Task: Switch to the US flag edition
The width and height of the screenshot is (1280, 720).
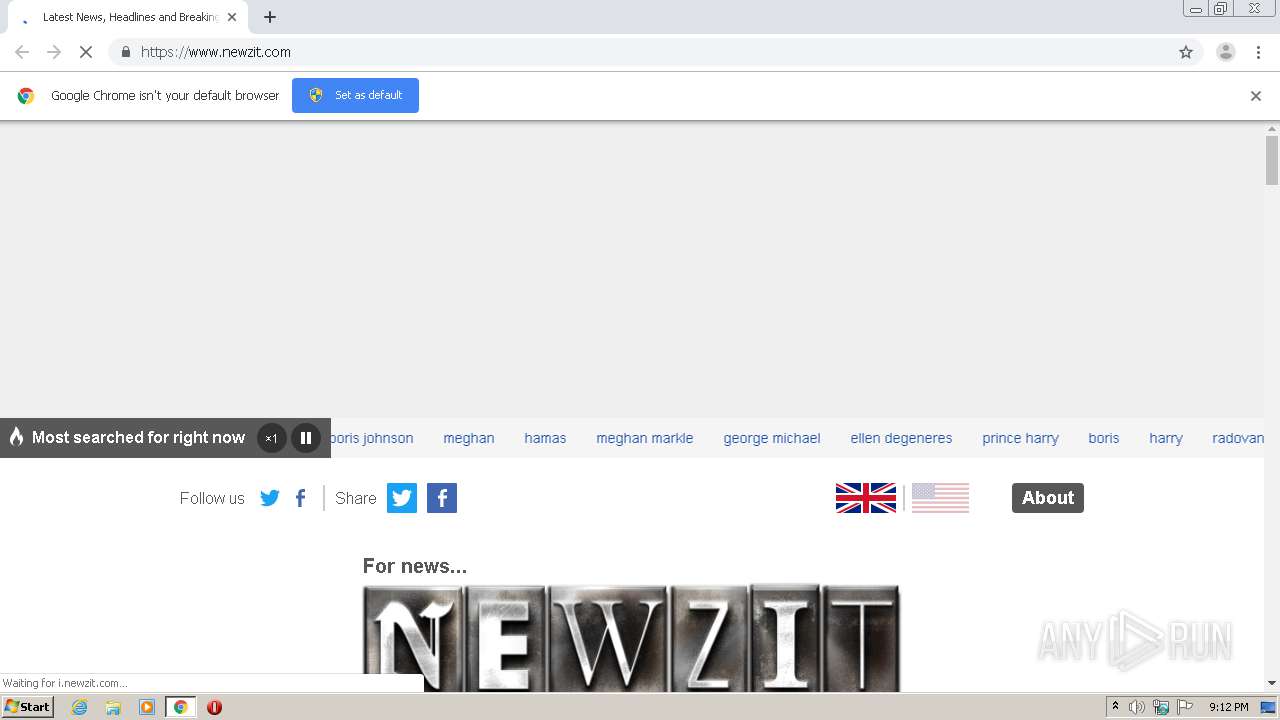Action: click(940, 498)
